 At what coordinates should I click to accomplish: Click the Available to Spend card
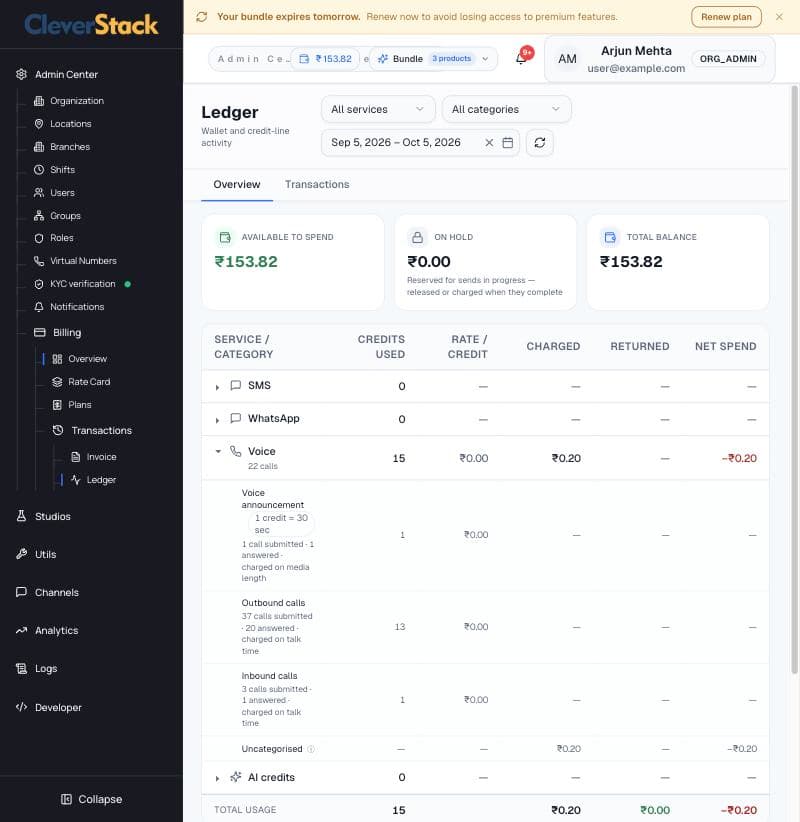[x=293, y=262]
